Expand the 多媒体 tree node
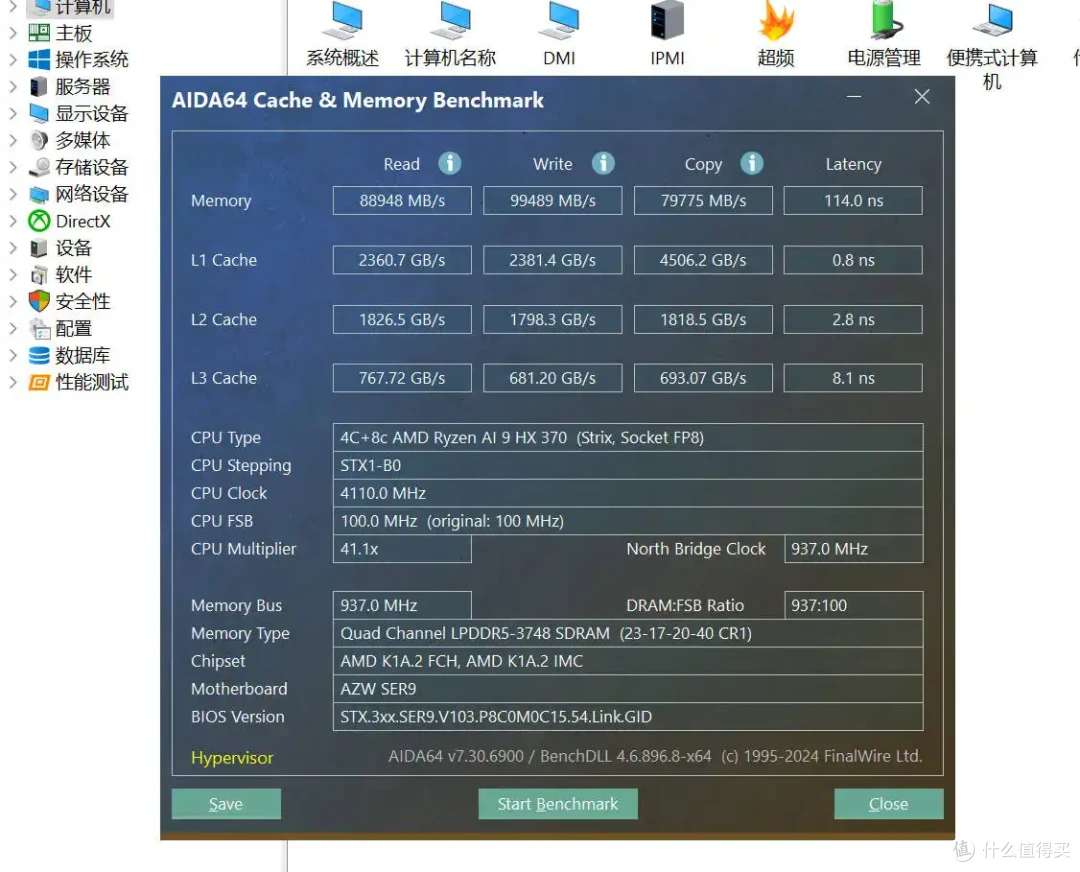The width and height of the screenshot is (1080, 872). (12, 140)
